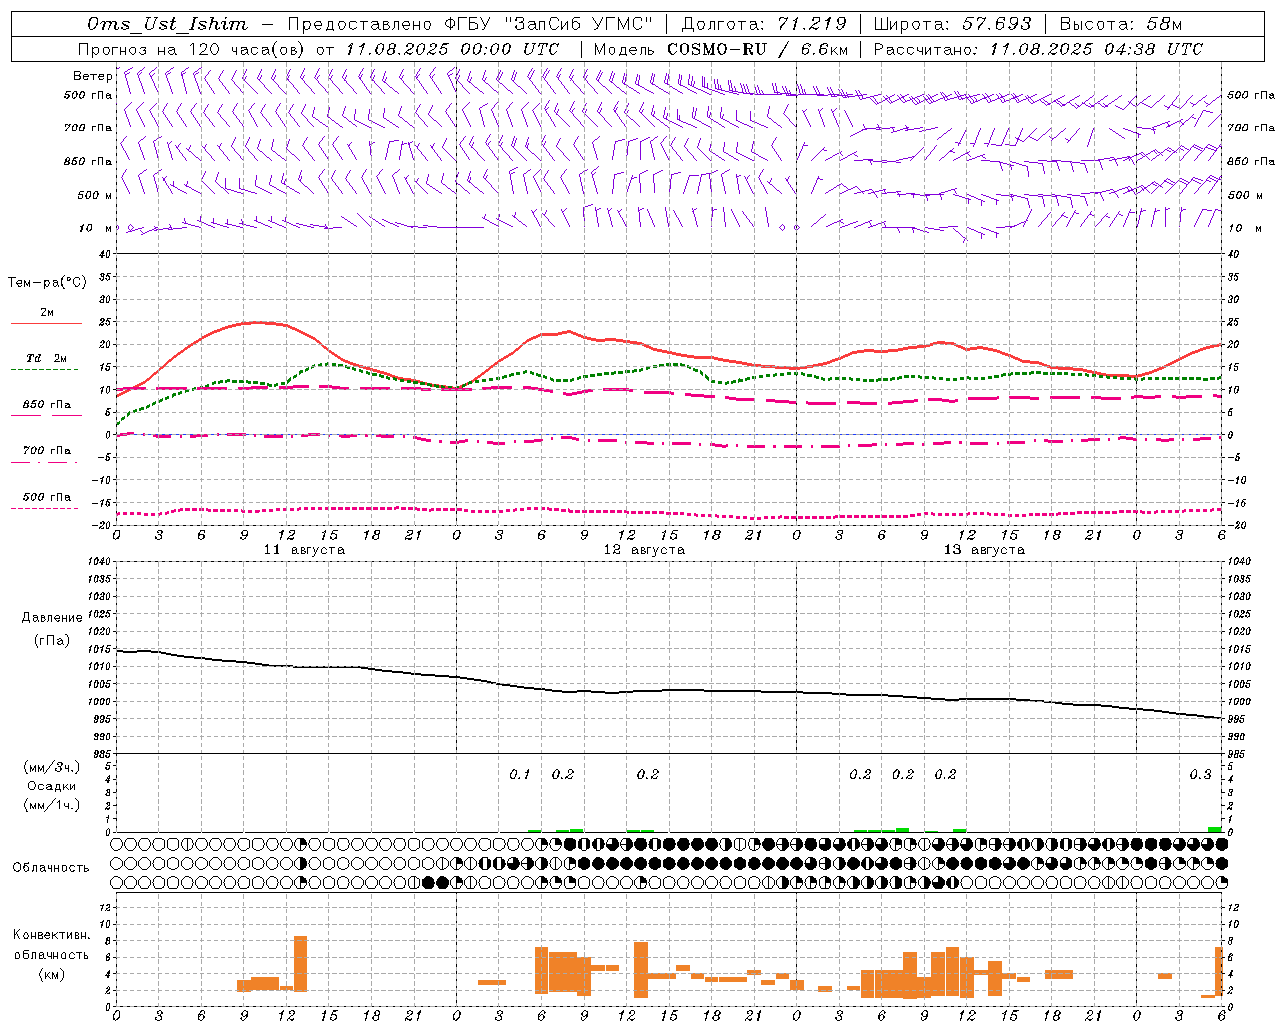Click the Широта: 57.693 value
Screen dimensions: 1280x1024
click(x=952, y=24)
